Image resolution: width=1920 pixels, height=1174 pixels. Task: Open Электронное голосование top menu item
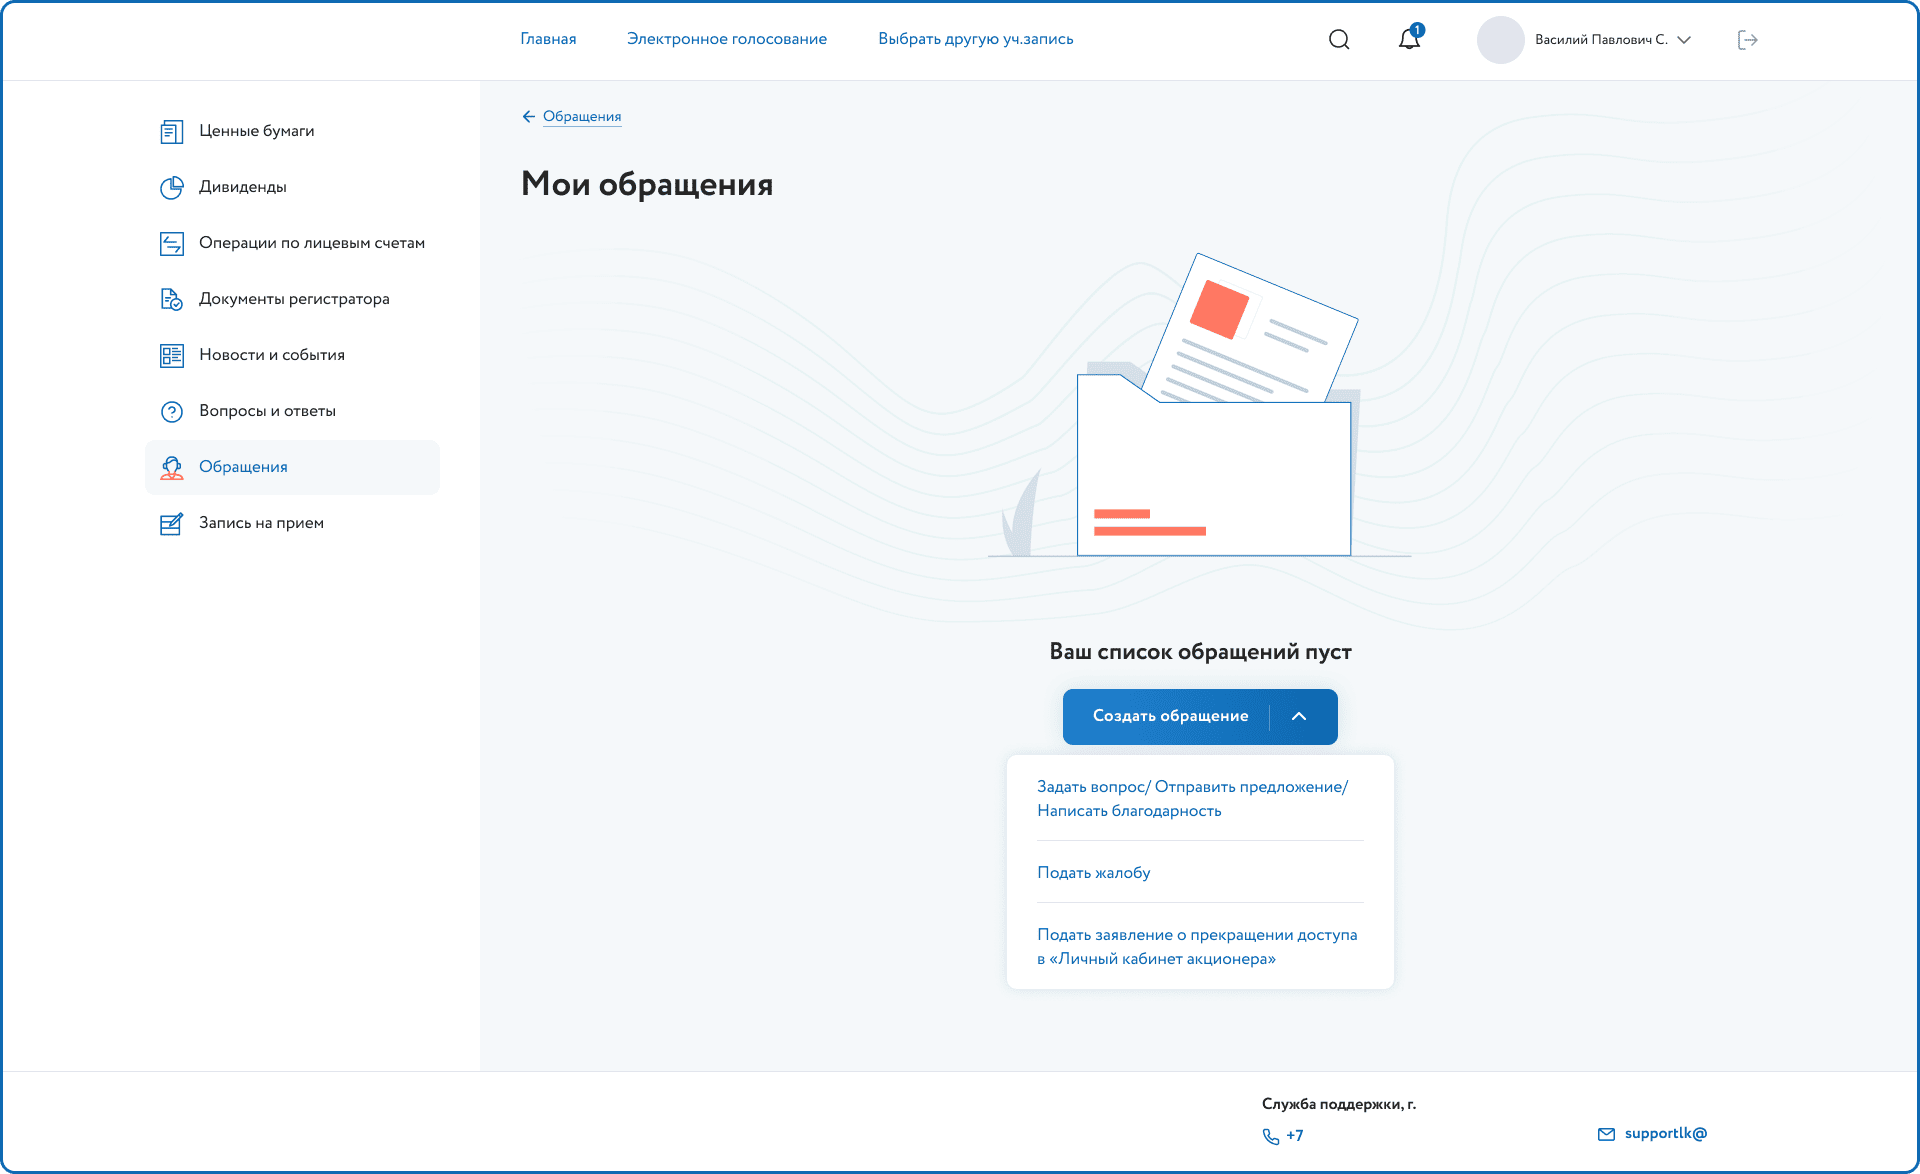pyautogui.click(x=727, y=39)
